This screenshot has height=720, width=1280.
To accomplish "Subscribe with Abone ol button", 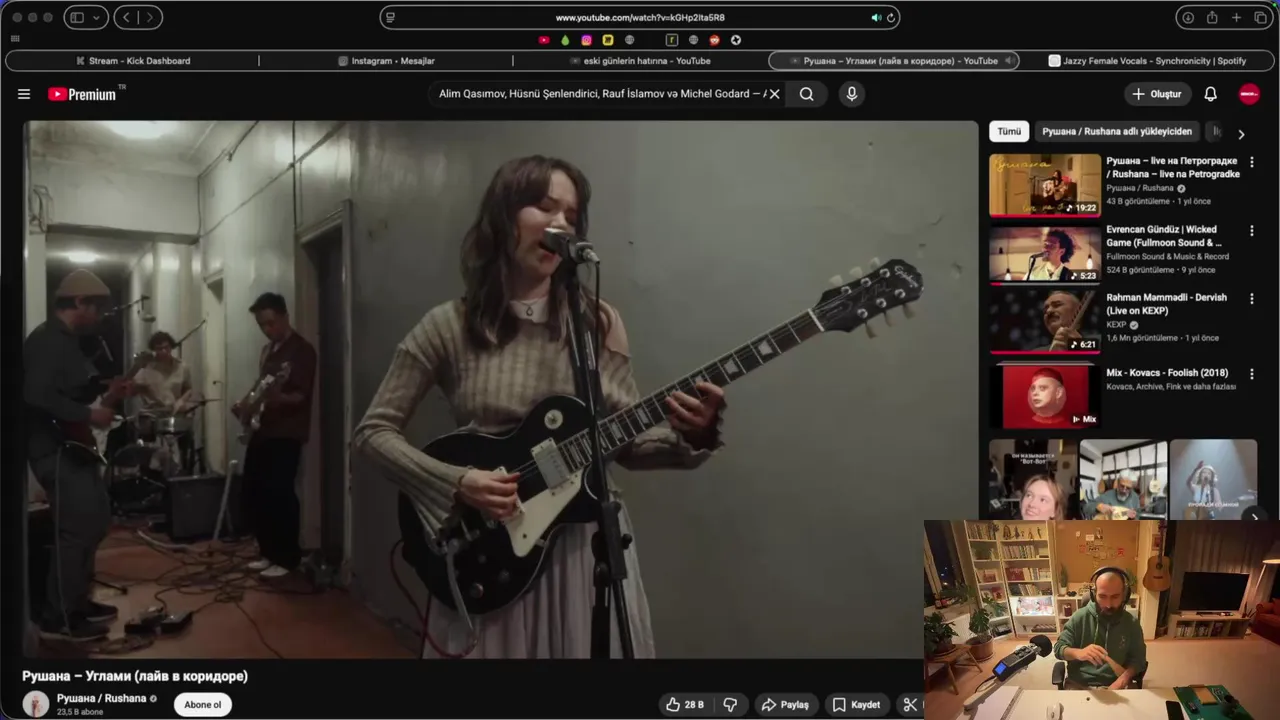I will click(x=202, y=705).
